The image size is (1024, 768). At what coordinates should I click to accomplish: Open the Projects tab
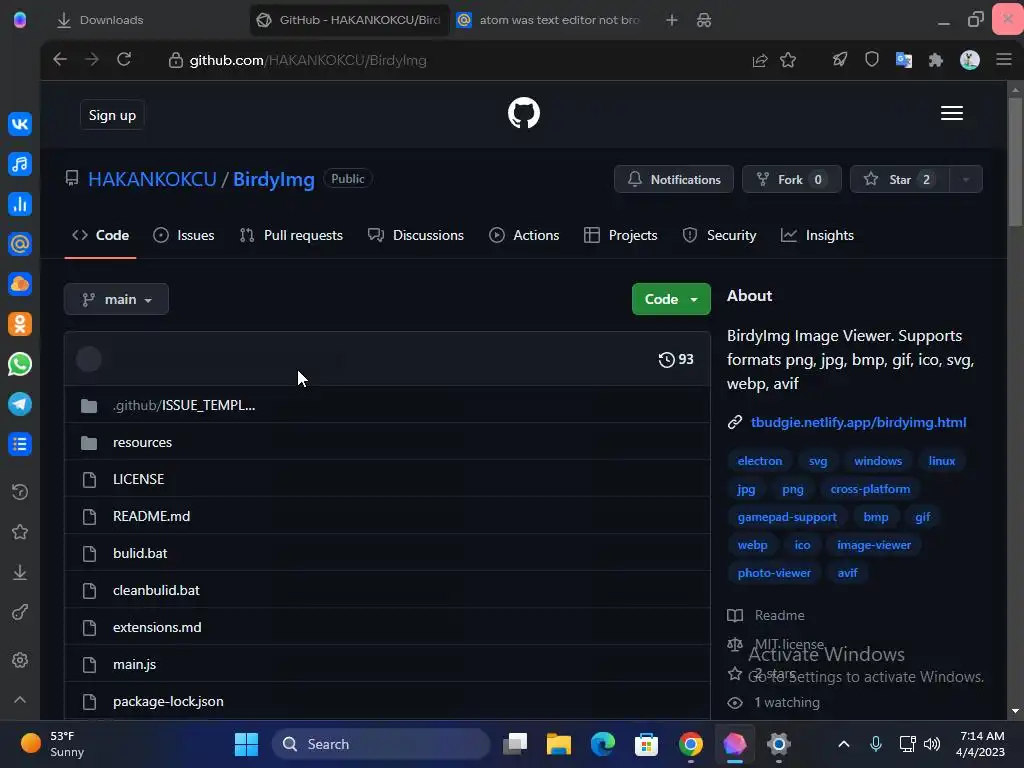pyautogui.click(x=620, y=235)
